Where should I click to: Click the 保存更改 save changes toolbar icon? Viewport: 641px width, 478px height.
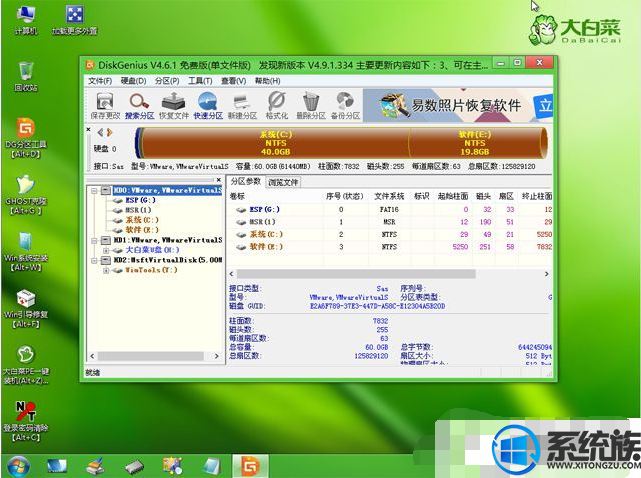click(x=105, y=105)
